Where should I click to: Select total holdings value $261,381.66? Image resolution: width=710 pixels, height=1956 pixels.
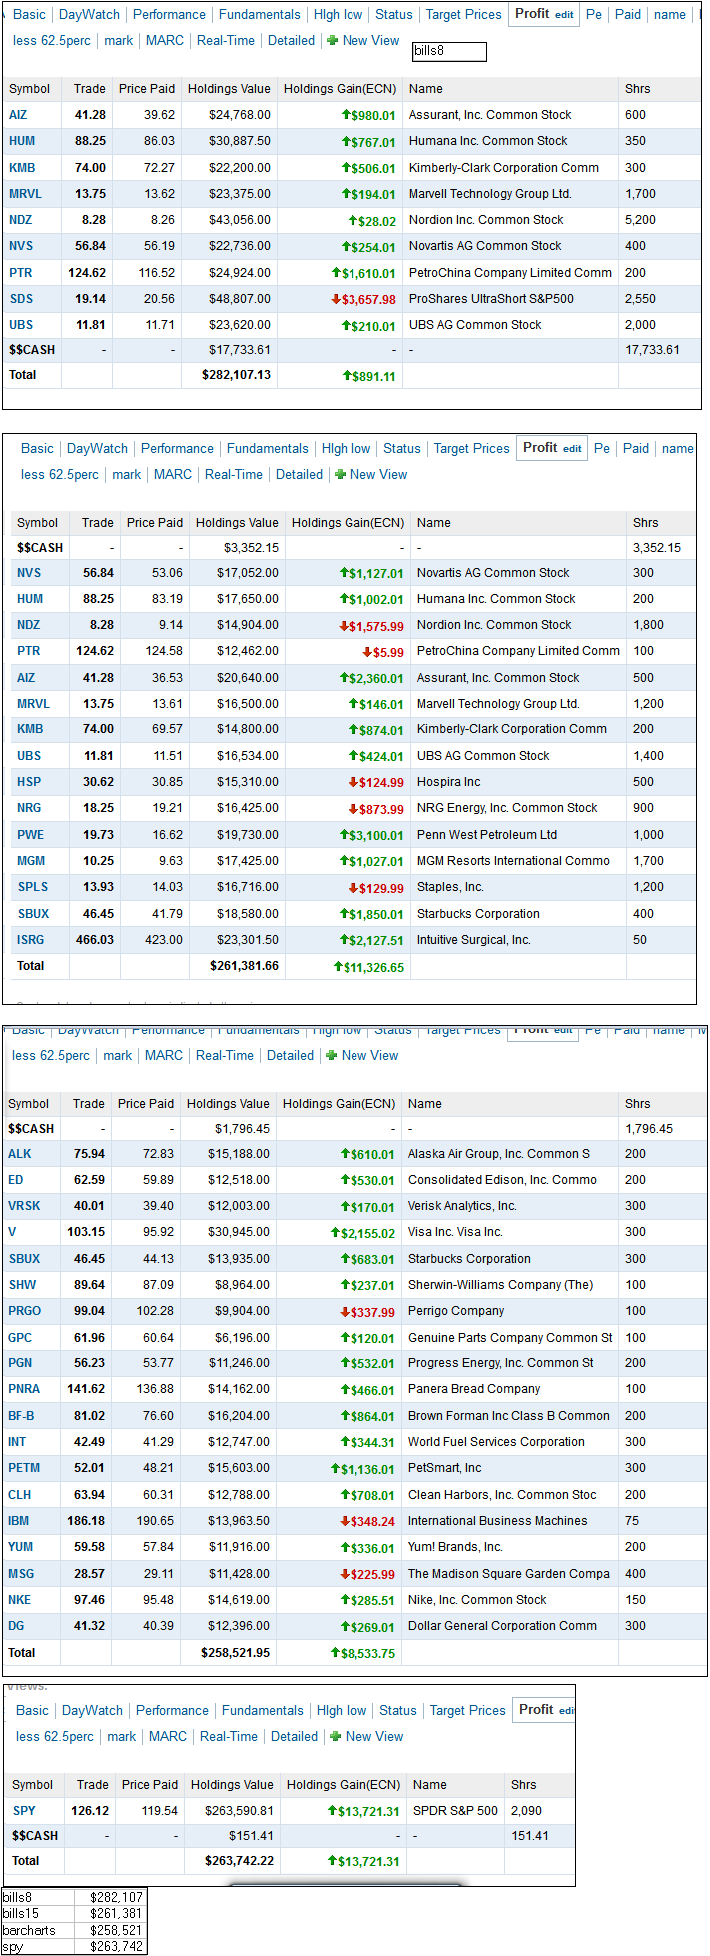(x=245, y=966)
